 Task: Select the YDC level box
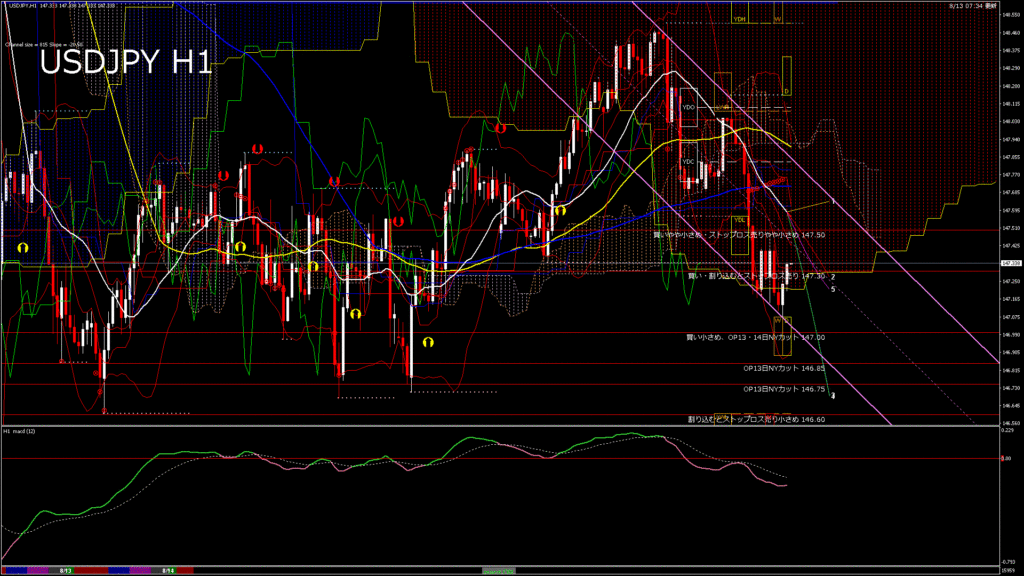click(x=688, y=162)
